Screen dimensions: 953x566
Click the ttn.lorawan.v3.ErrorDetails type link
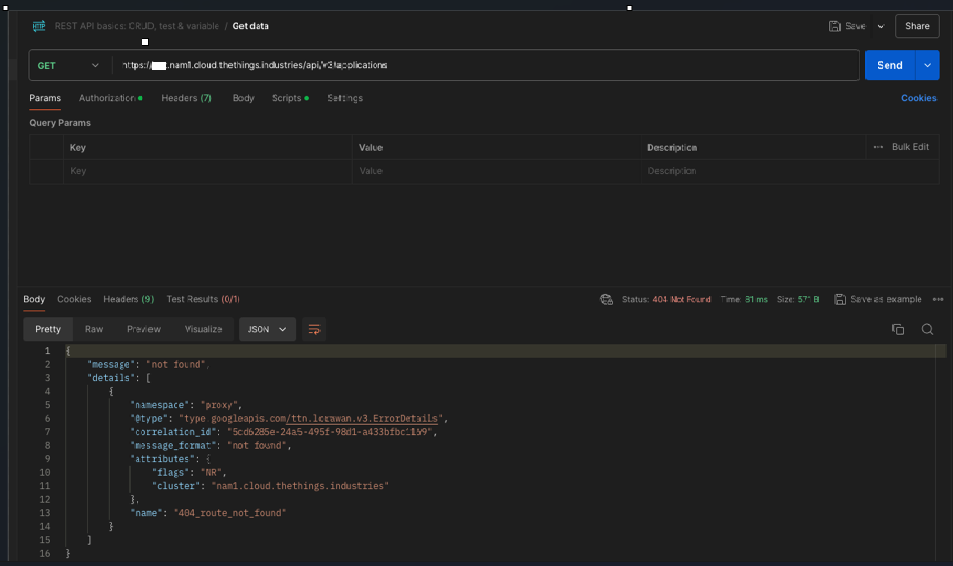click(364, 418)
